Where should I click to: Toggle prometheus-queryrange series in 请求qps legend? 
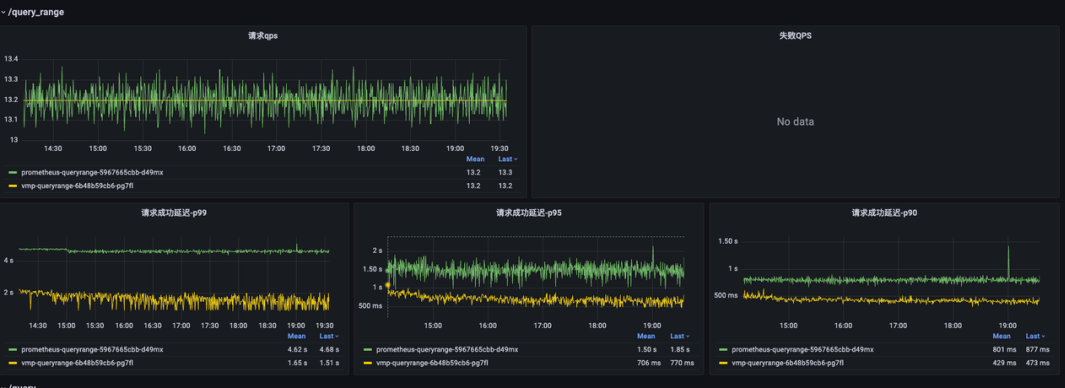(92, 173)
